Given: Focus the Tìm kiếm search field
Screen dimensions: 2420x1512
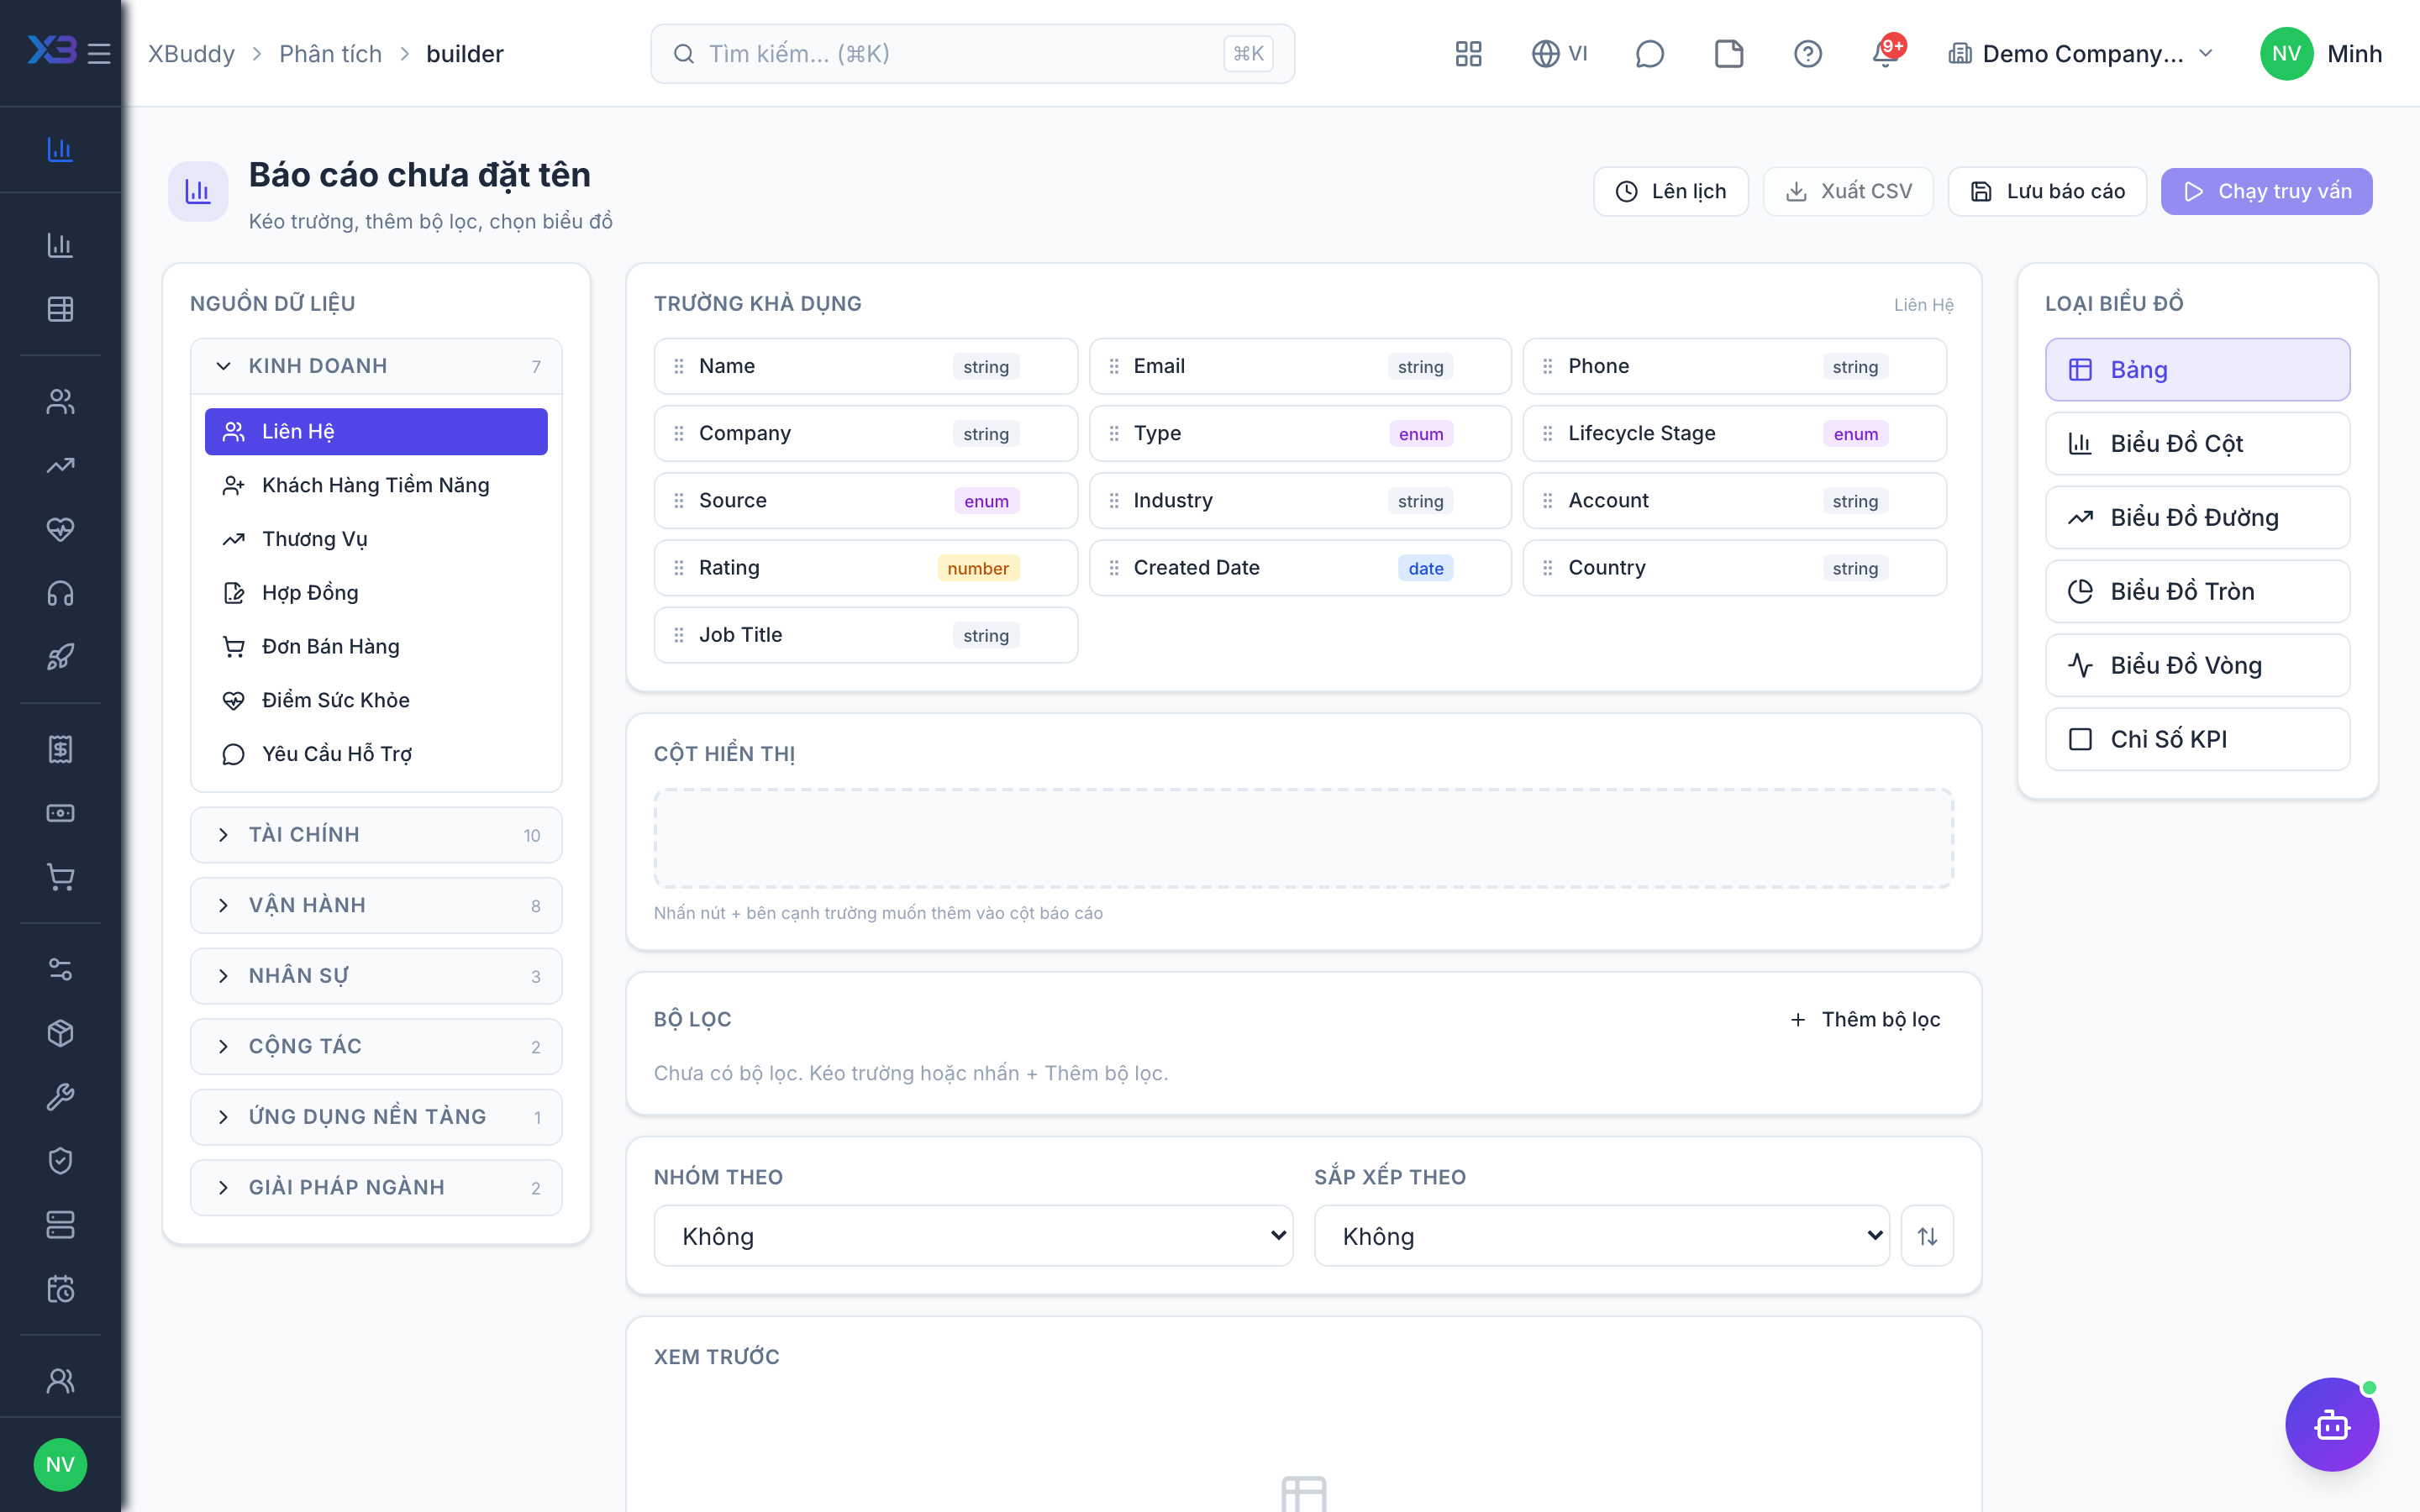Looking at the screenshot, I should (x=972, y=54).
